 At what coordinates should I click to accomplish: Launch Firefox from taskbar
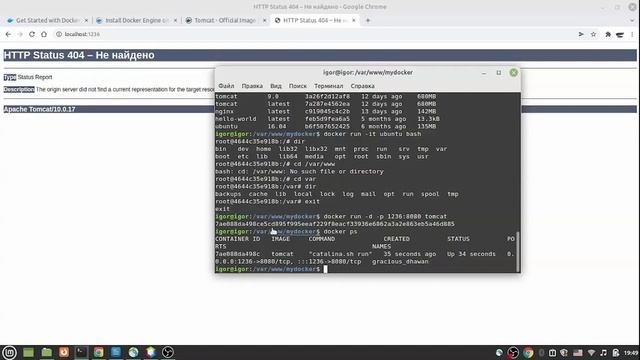pos(64,352)
